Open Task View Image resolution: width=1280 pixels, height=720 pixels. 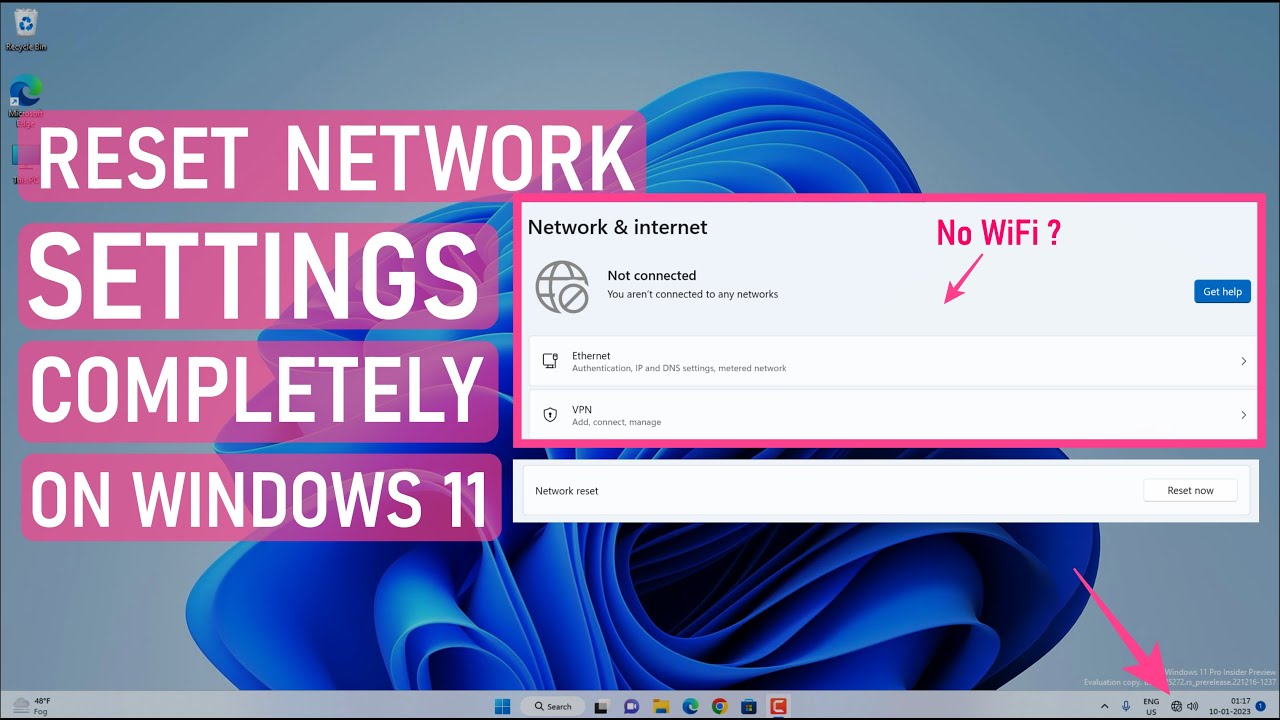point(602,706)
